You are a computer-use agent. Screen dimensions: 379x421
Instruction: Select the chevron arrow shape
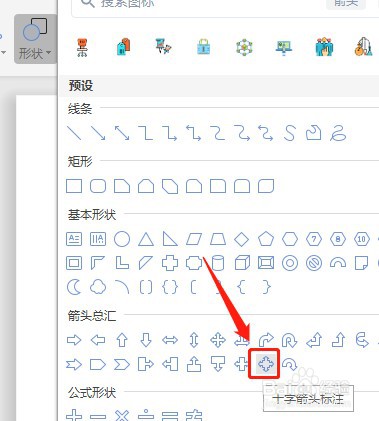122,364
